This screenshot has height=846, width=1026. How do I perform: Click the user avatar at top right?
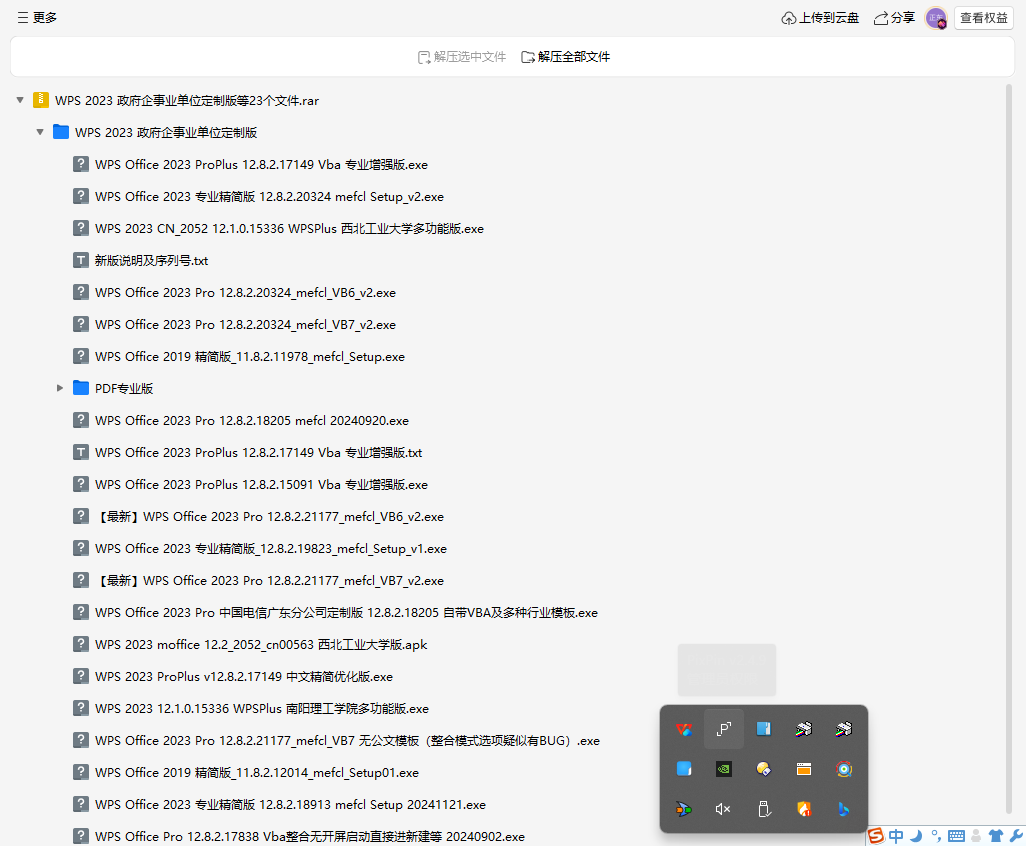936,18
